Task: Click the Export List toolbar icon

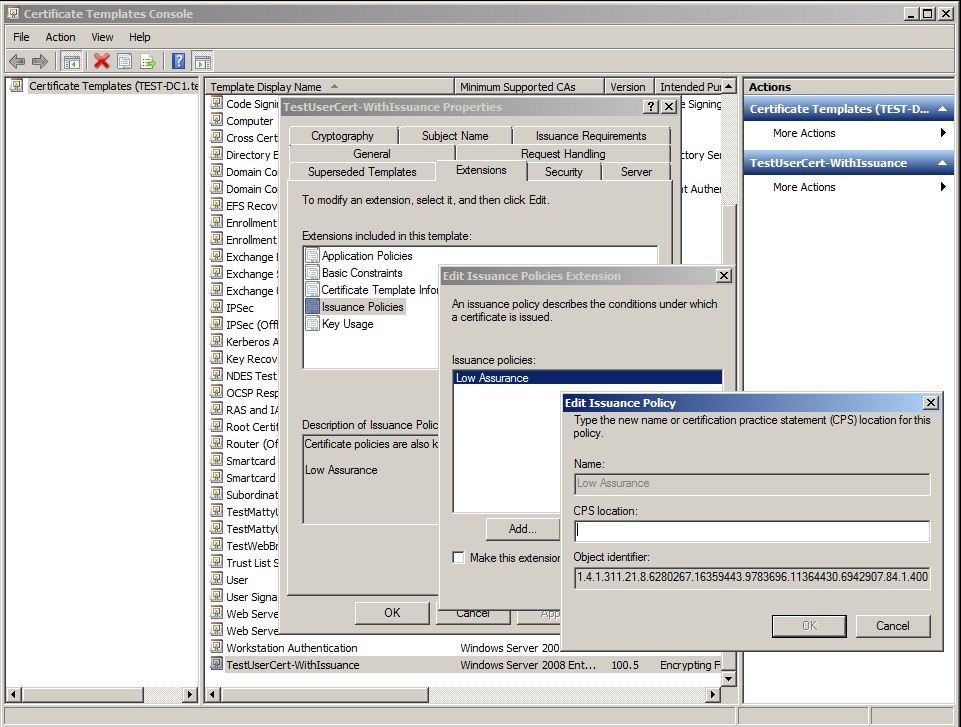Action: click(148, 61)
